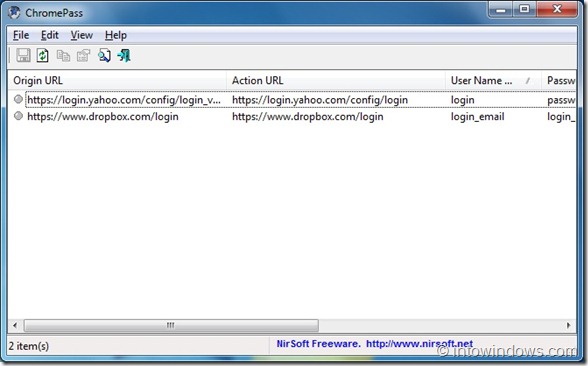Click the partially visible Password column header

tap(559, 80)
